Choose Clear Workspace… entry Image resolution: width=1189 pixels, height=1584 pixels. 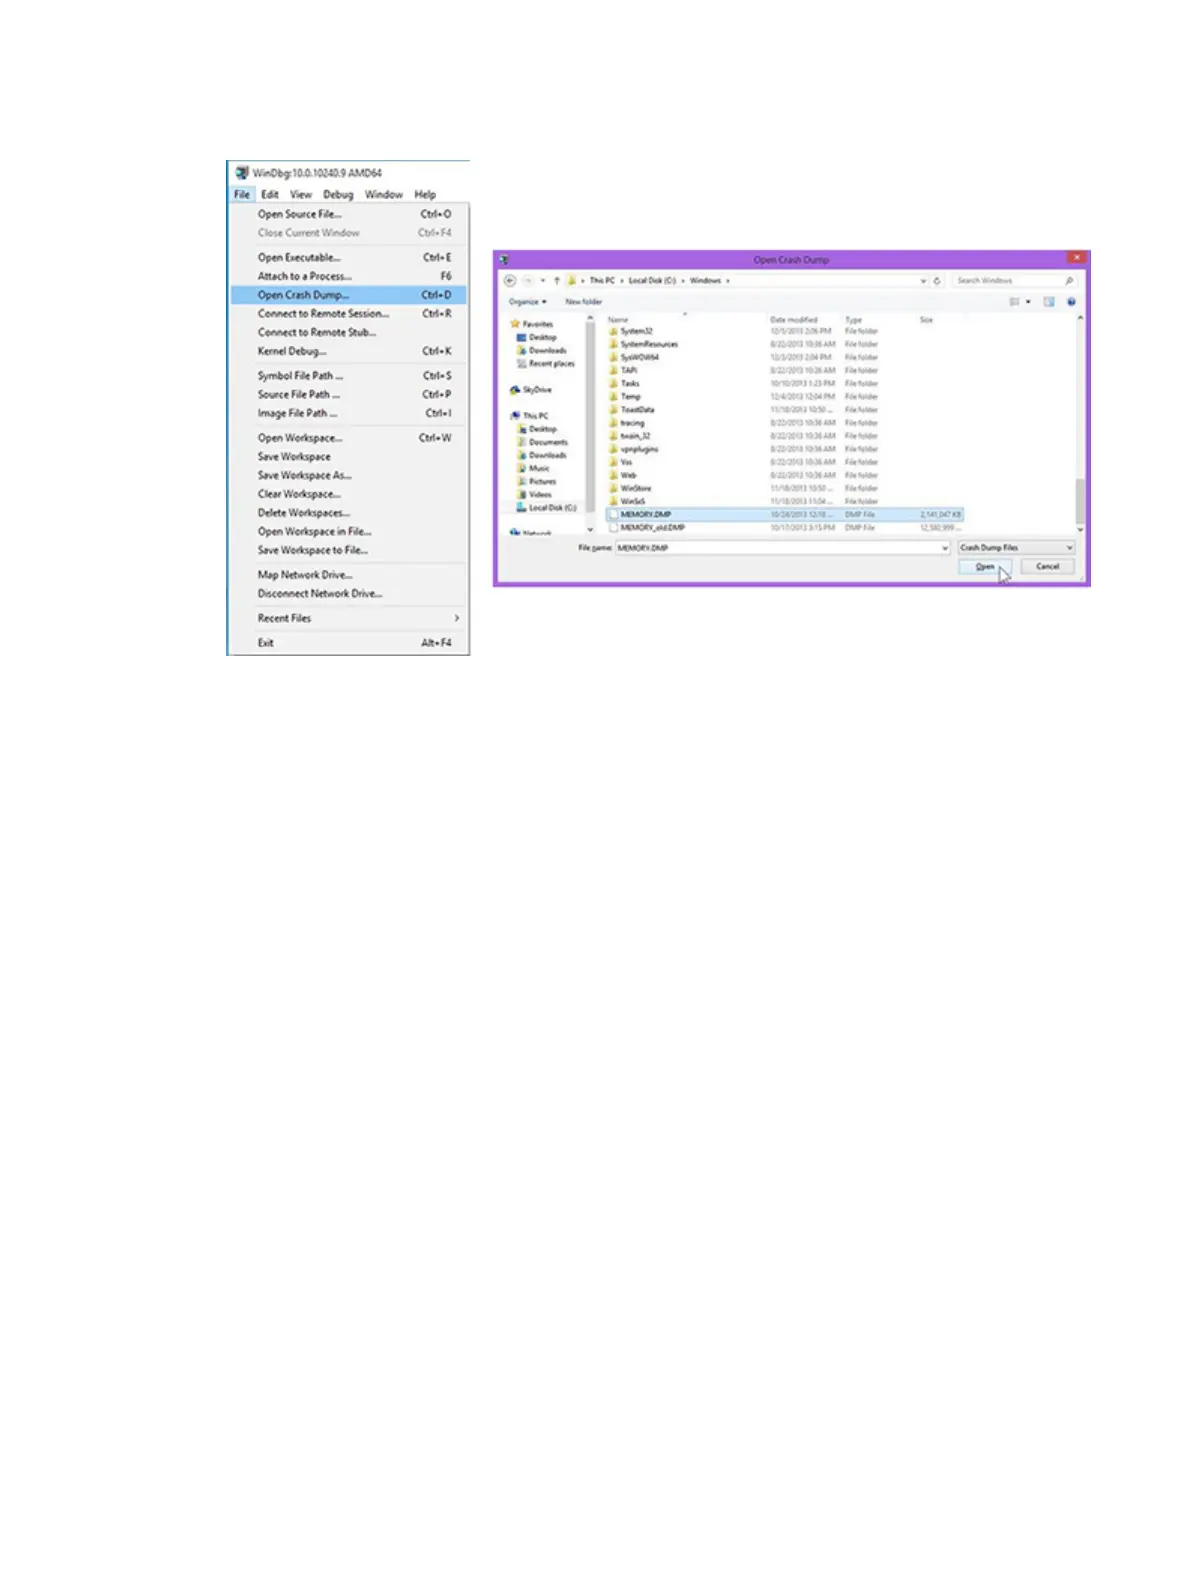click(x=349, y=494)
